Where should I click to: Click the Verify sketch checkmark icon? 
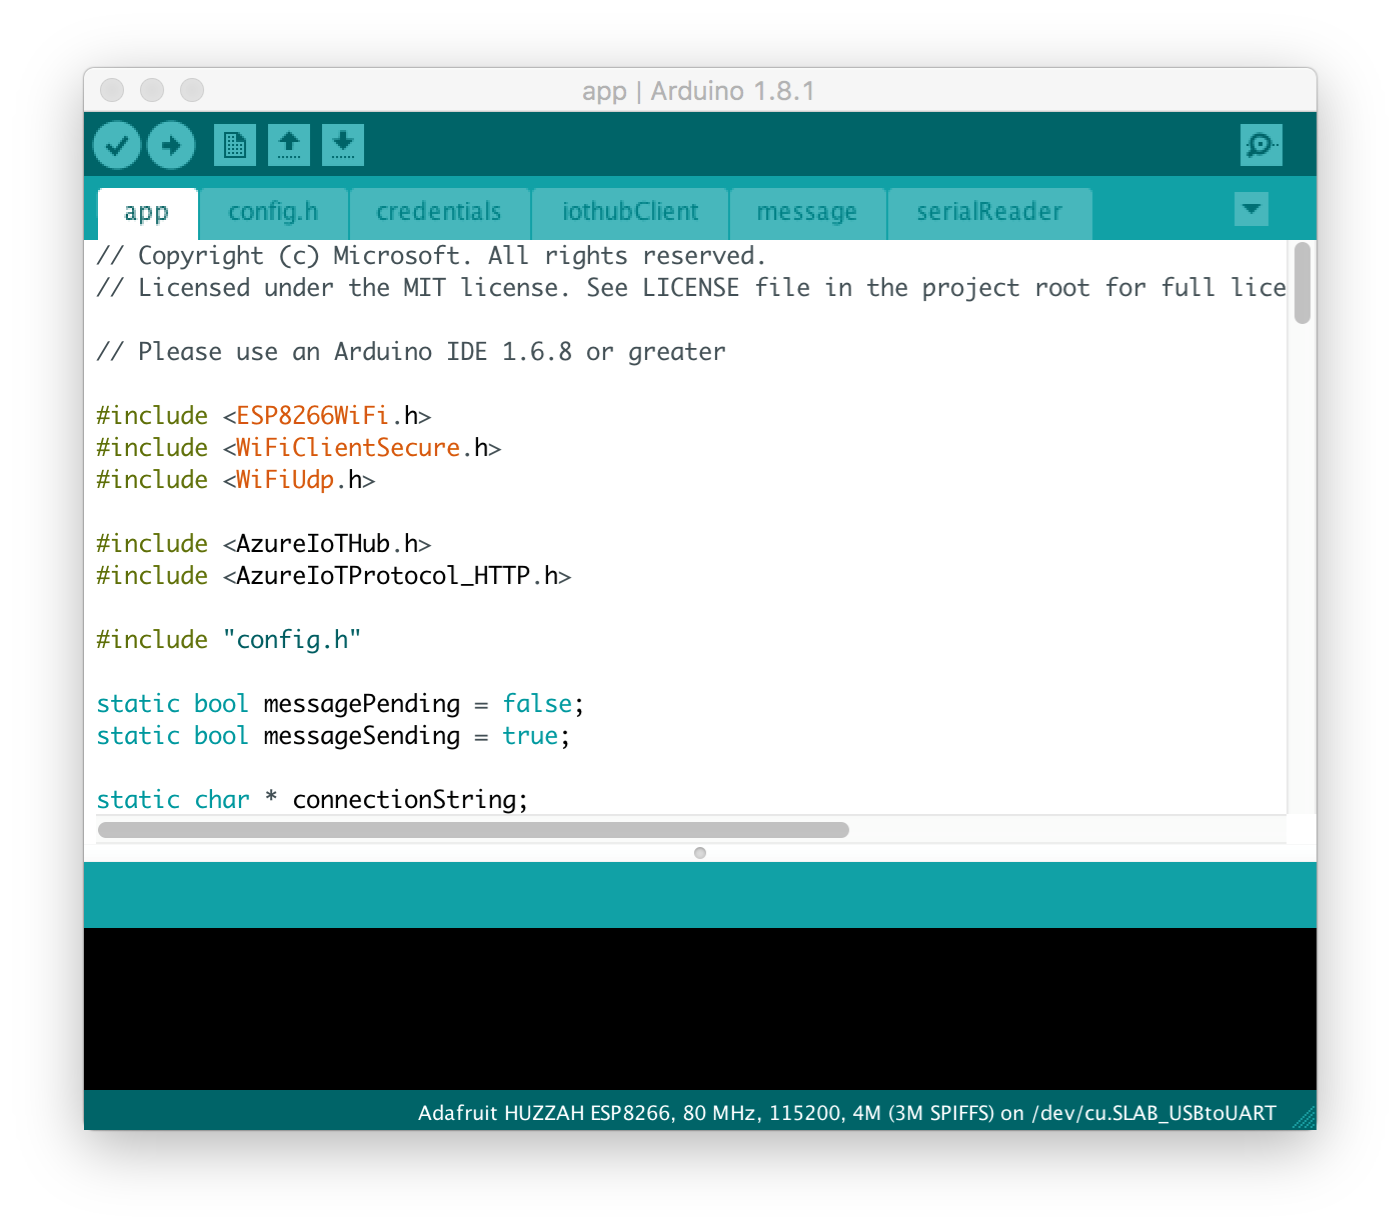pyautogui.click(x=117, y=145)
